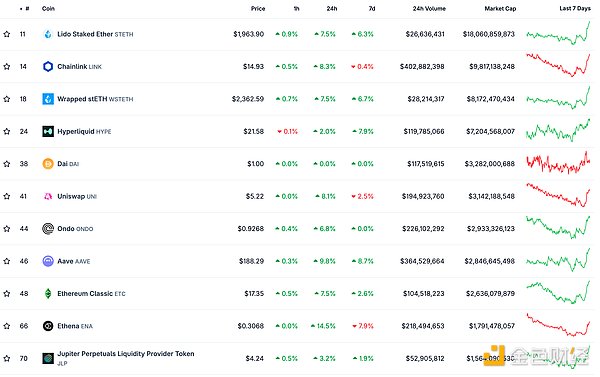Image resolution: width=600 pixels, height=377 pixels.
Task: Click the Hyperliquid HYPE logo icon
Action: click(x=48, y=131)
